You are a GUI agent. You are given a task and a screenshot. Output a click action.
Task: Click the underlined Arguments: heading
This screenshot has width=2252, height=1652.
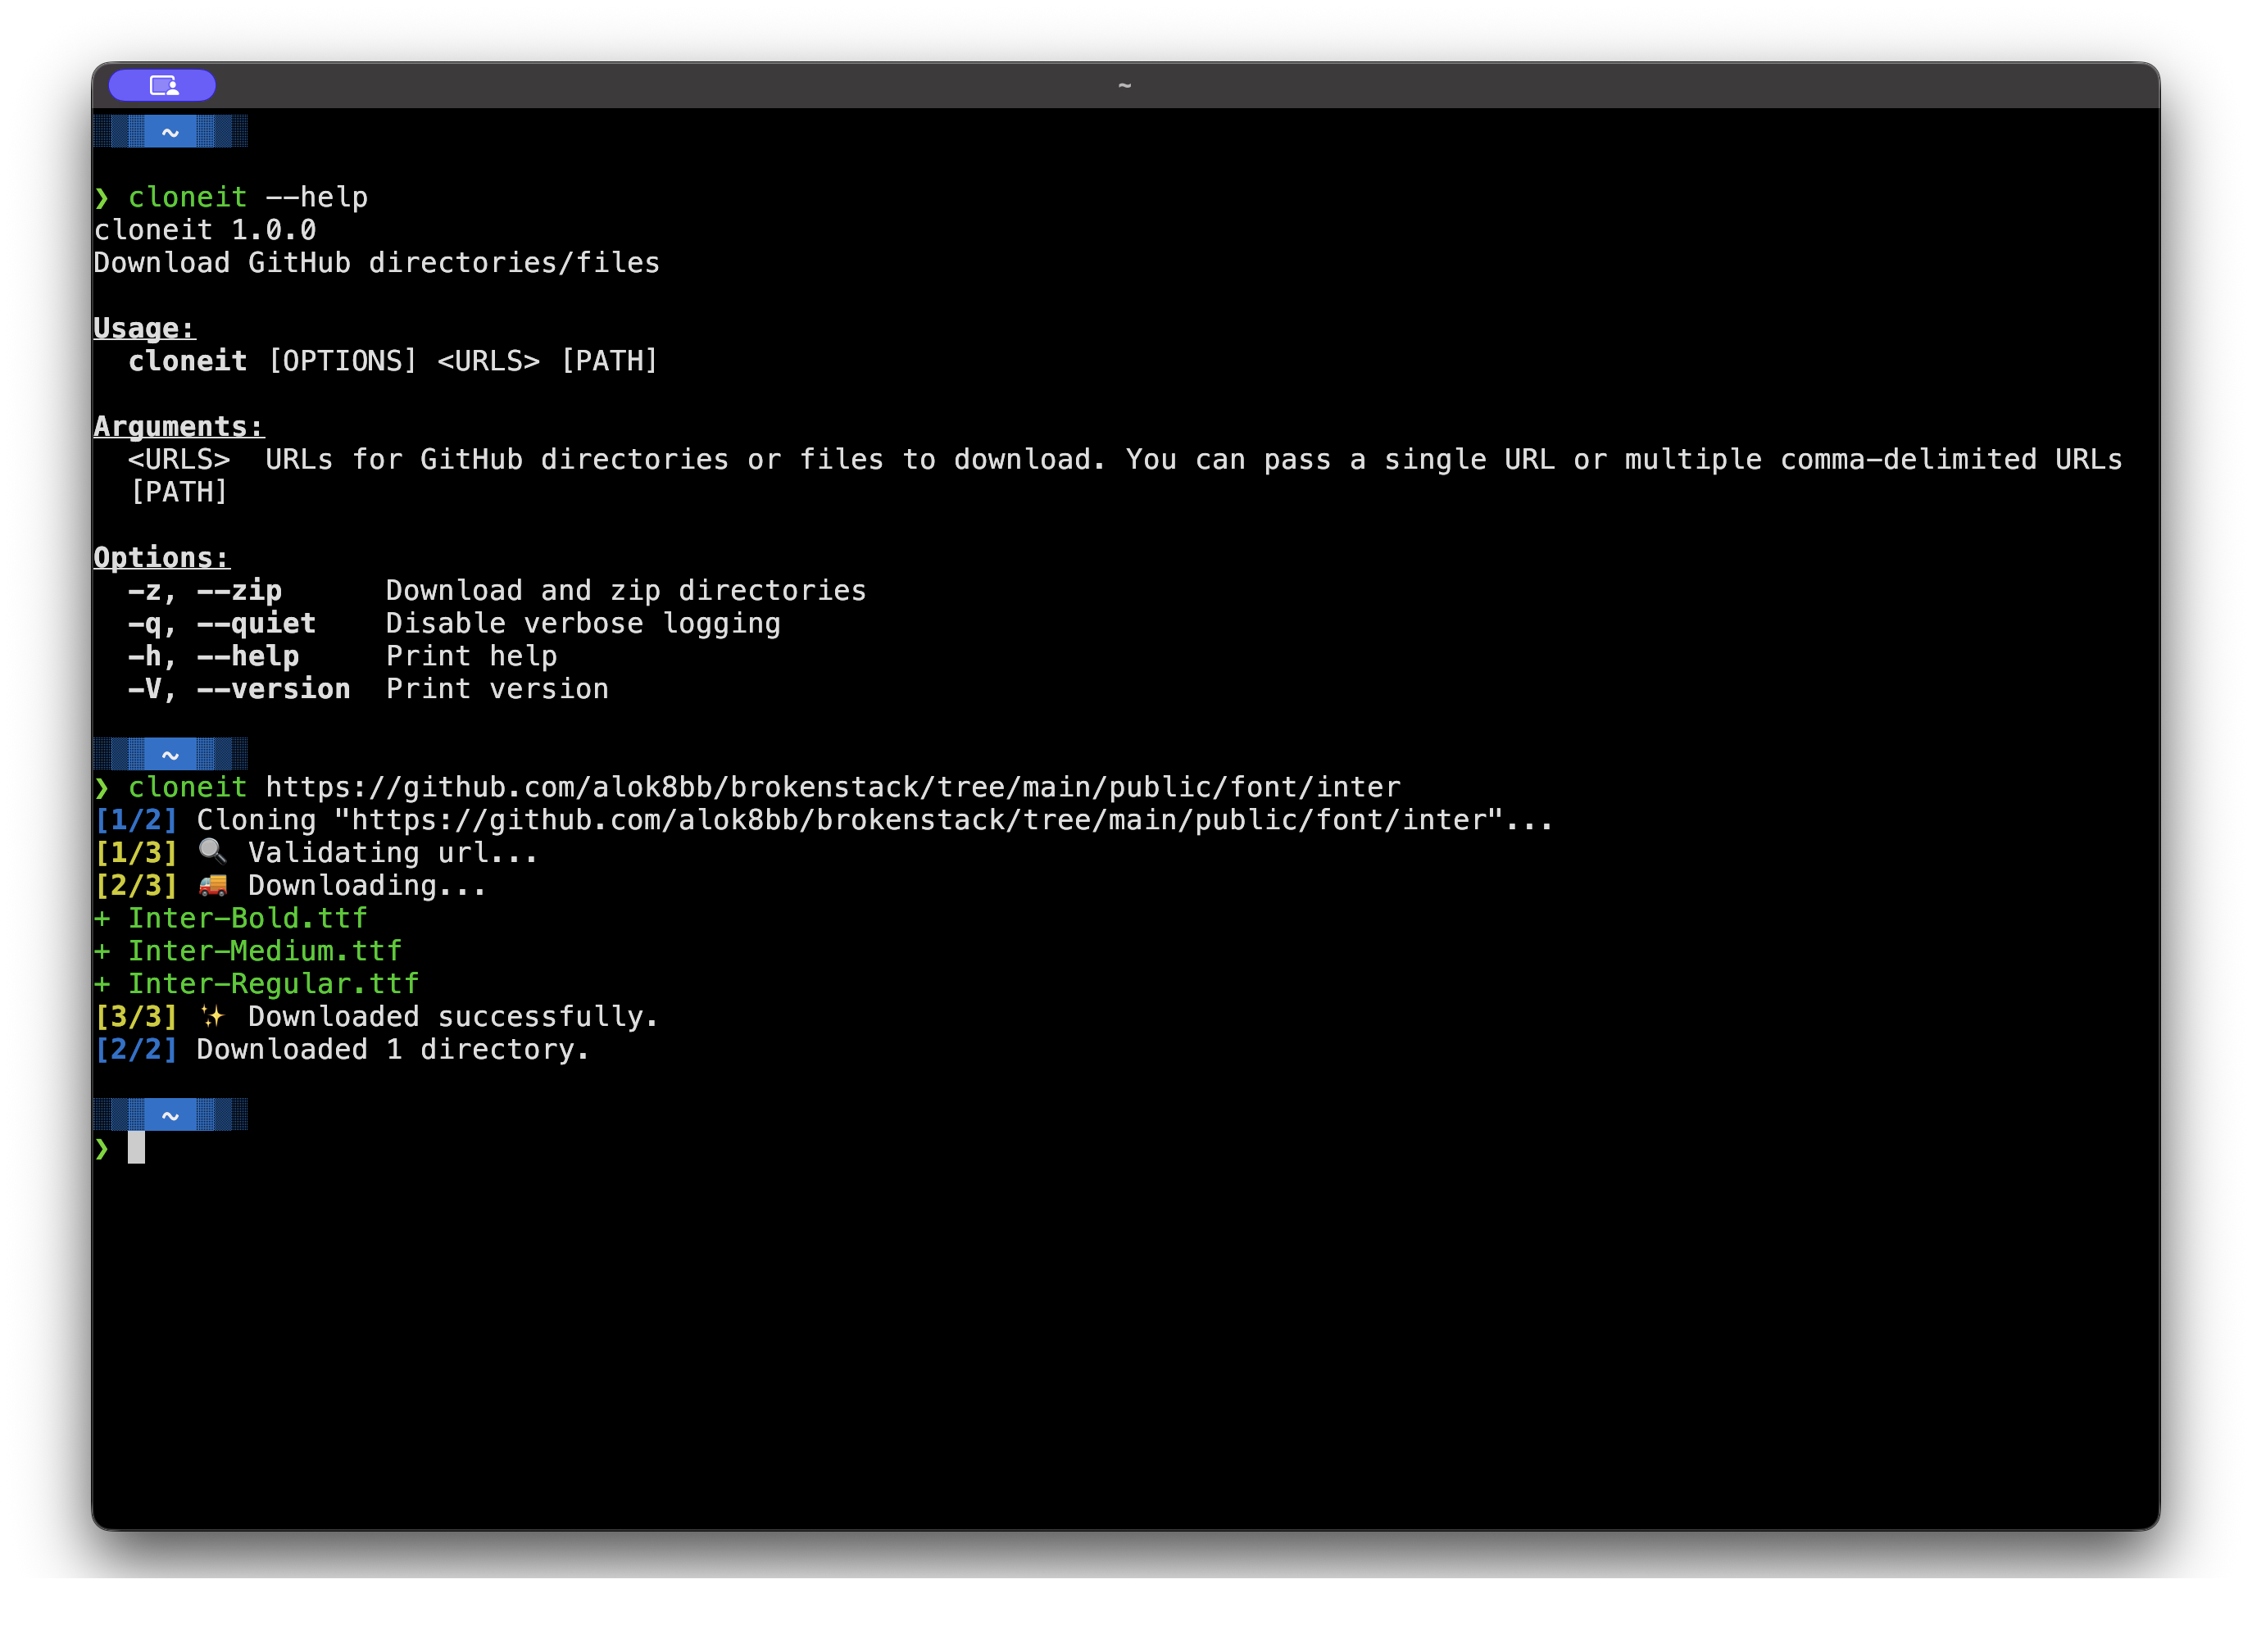pos(178,427)
